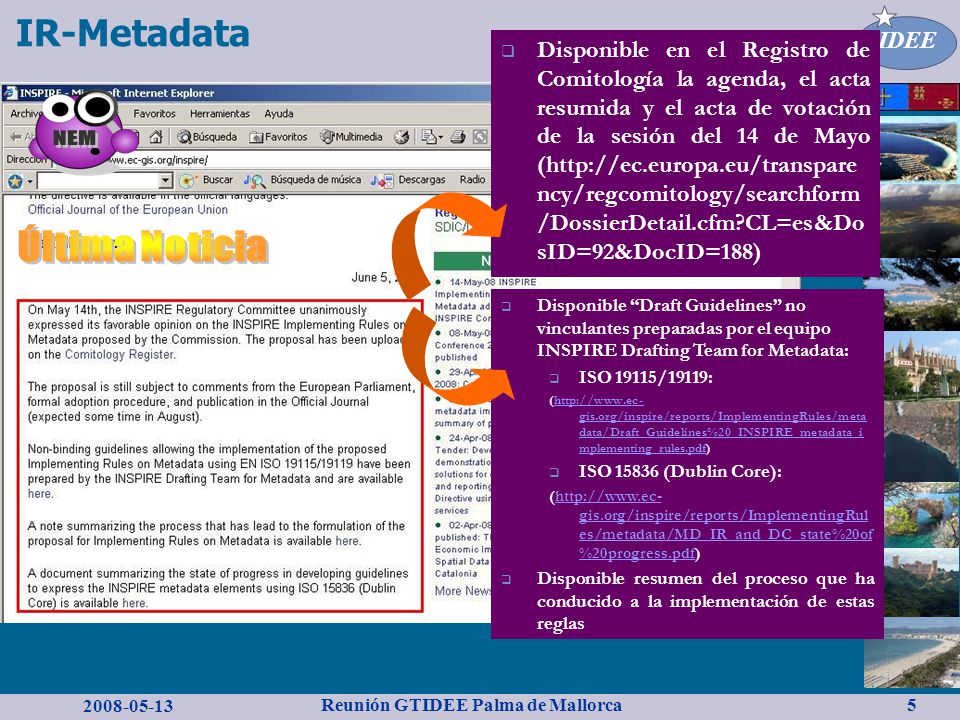Open the Herramientas menu

click(x=220, y=114)
